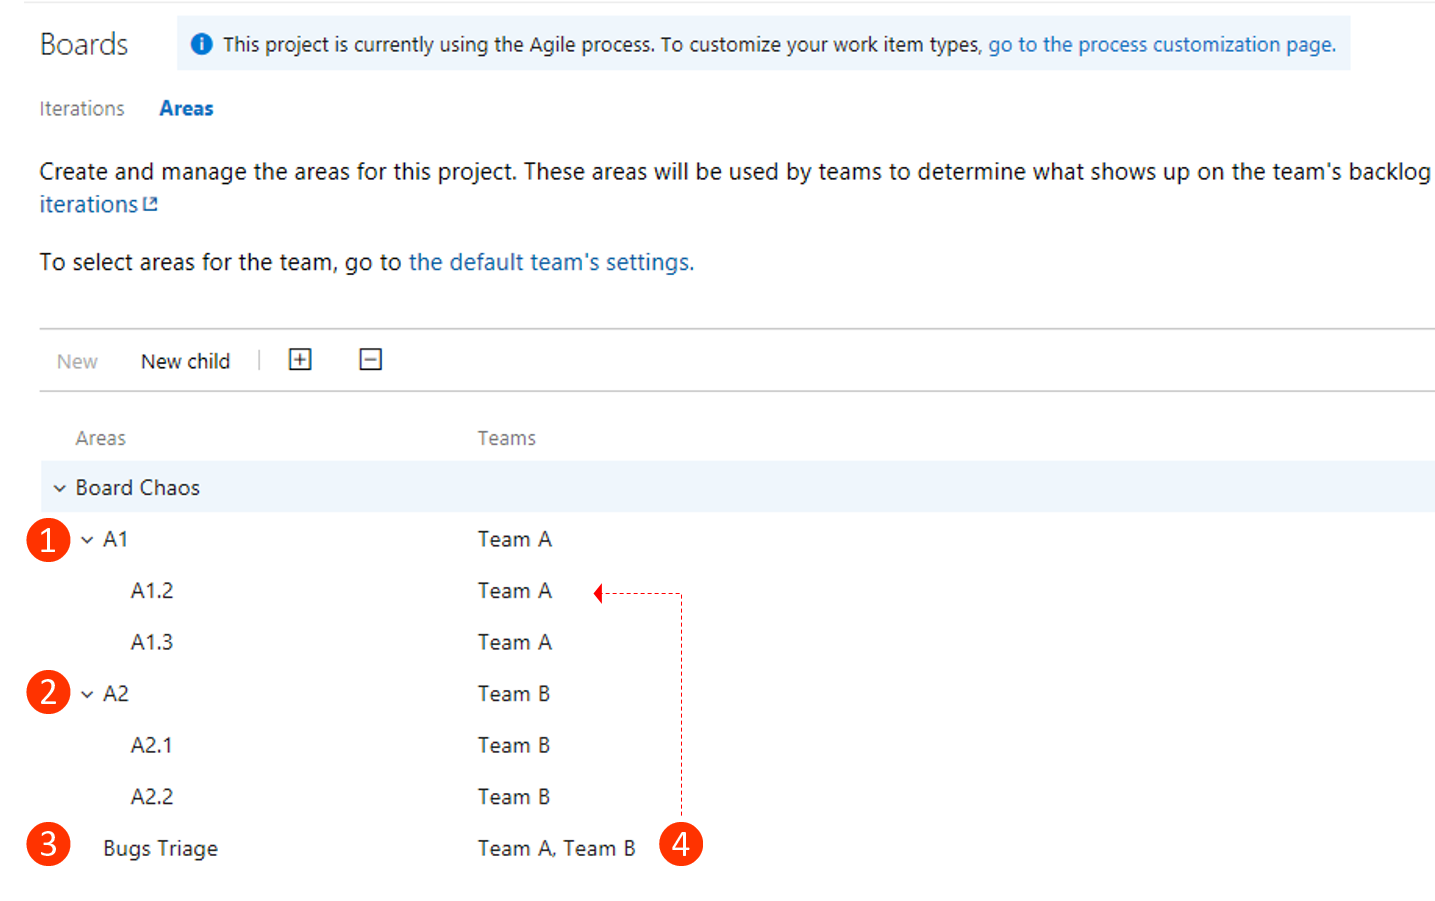Click the blue info icon in banner

(x=201, y=44)
